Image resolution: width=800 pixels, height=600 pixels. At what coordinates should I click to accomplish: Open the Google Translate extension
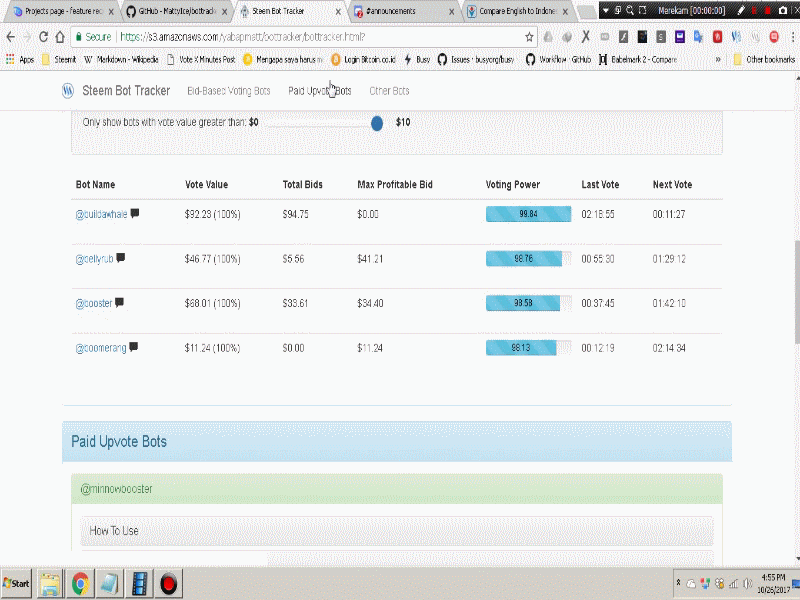click(x=698, y=37)
